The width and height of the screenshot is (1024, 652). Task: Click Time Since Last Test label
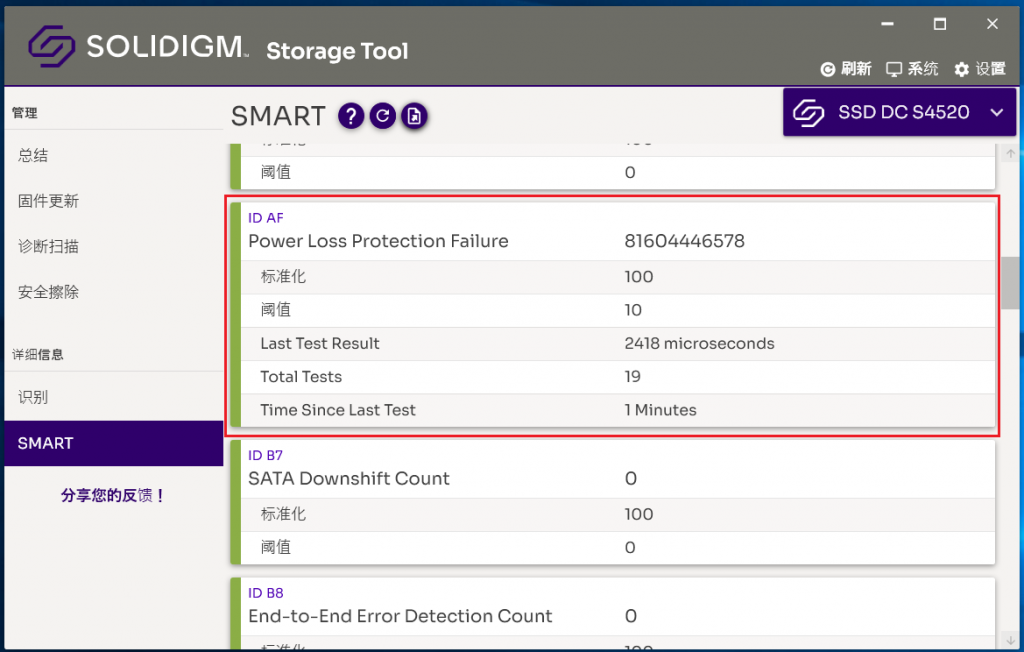[338, 410]
